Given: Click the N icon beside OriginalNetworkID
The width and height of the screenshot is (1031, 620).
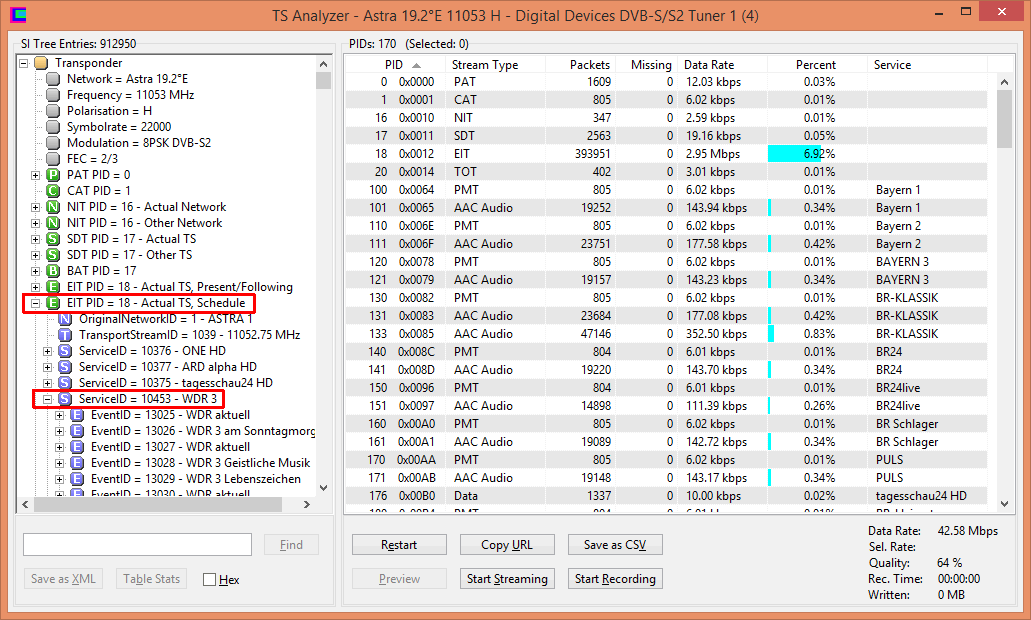Looking at the screenshot, I should (65, 319).
